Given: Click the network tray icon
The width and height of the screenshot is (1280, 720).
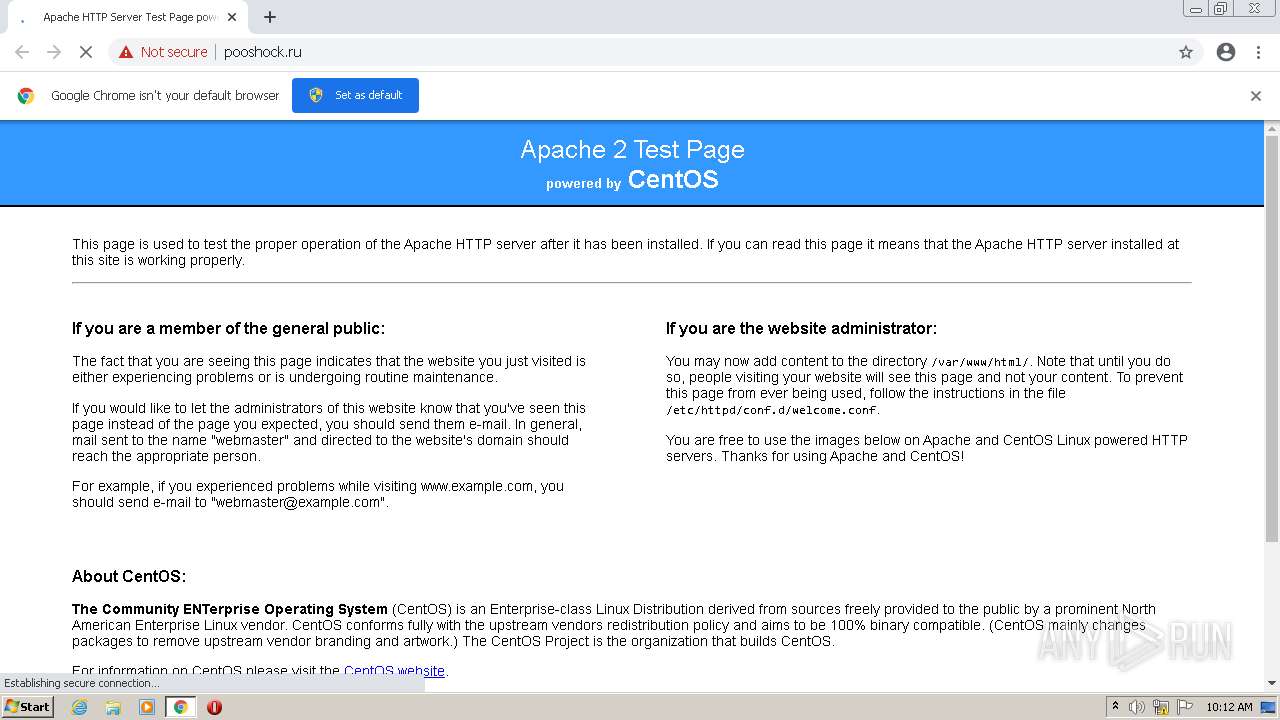Looking at the screenshot, I should coord(1161,707).
